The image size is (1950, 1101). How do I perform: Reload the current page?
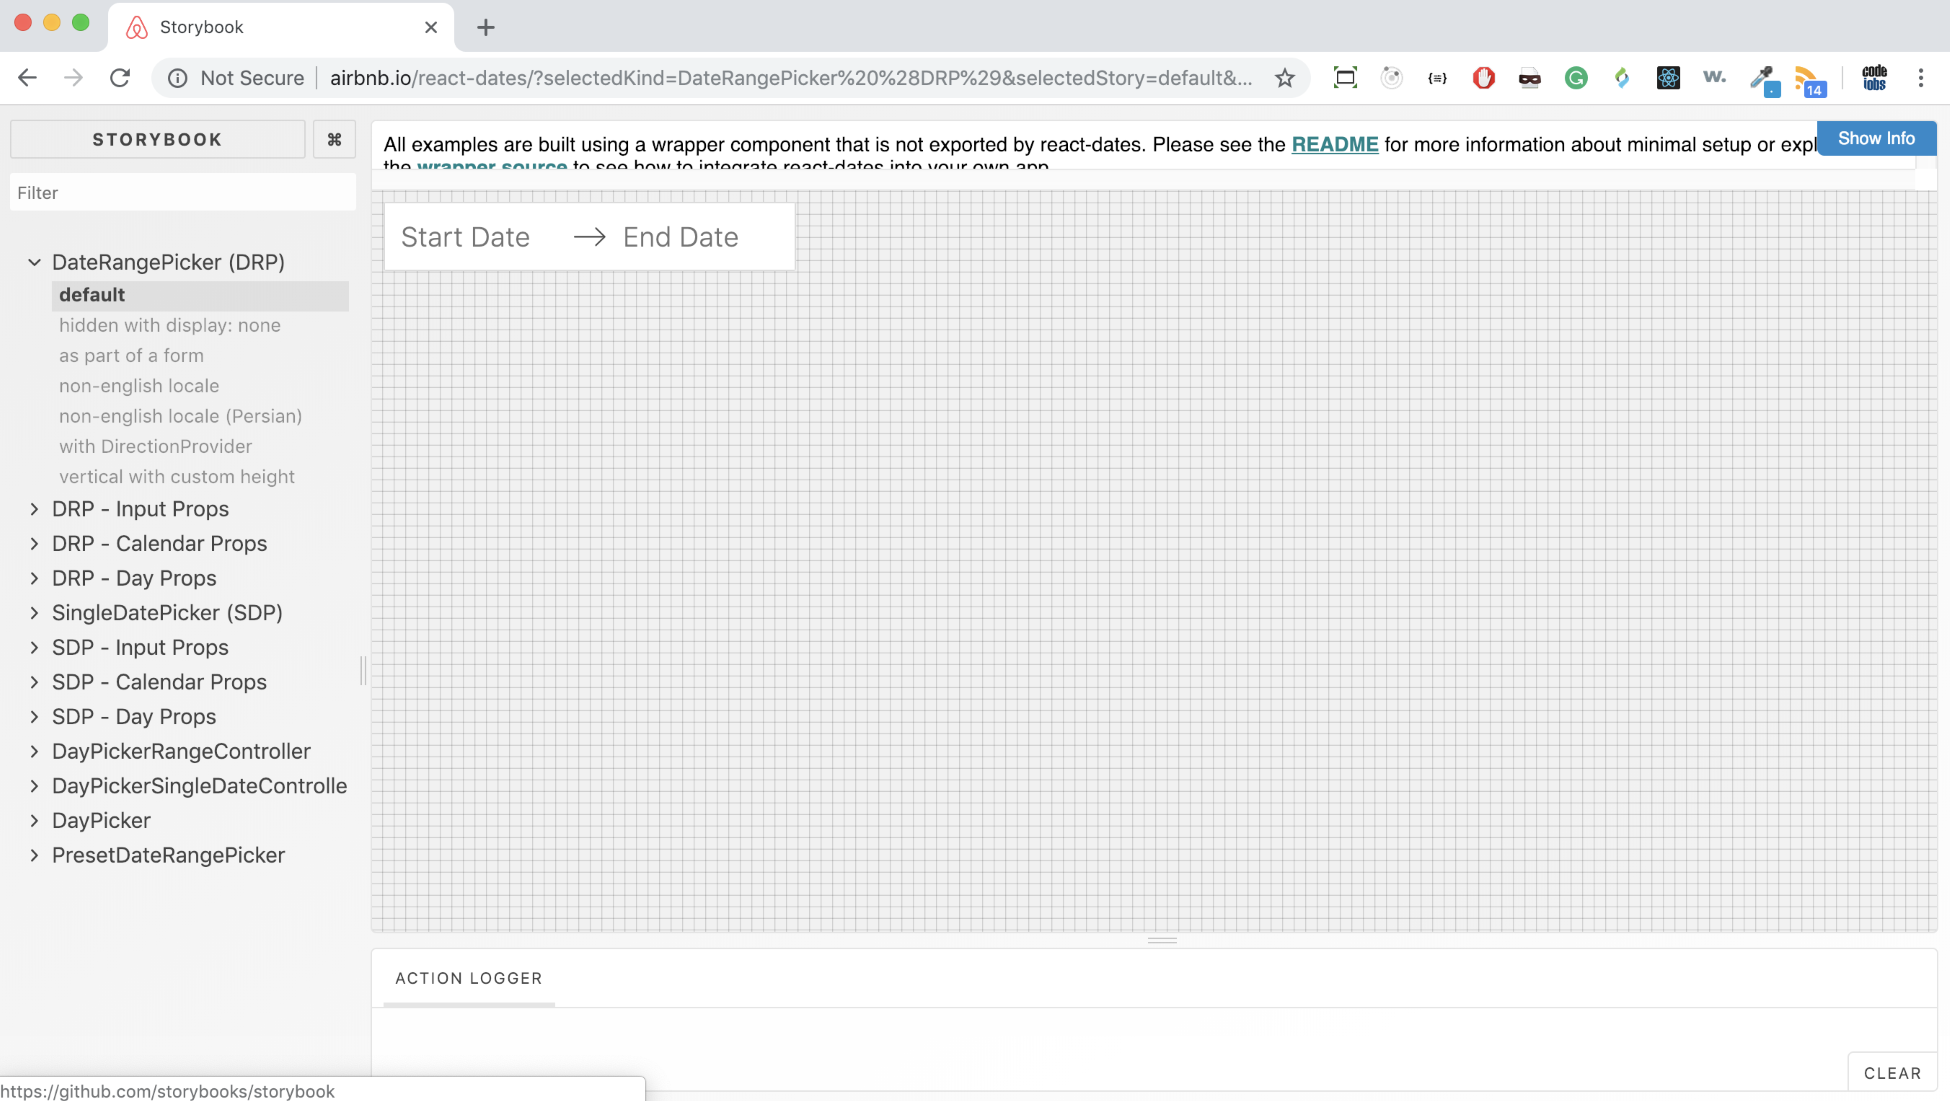[x=120, y=78]
